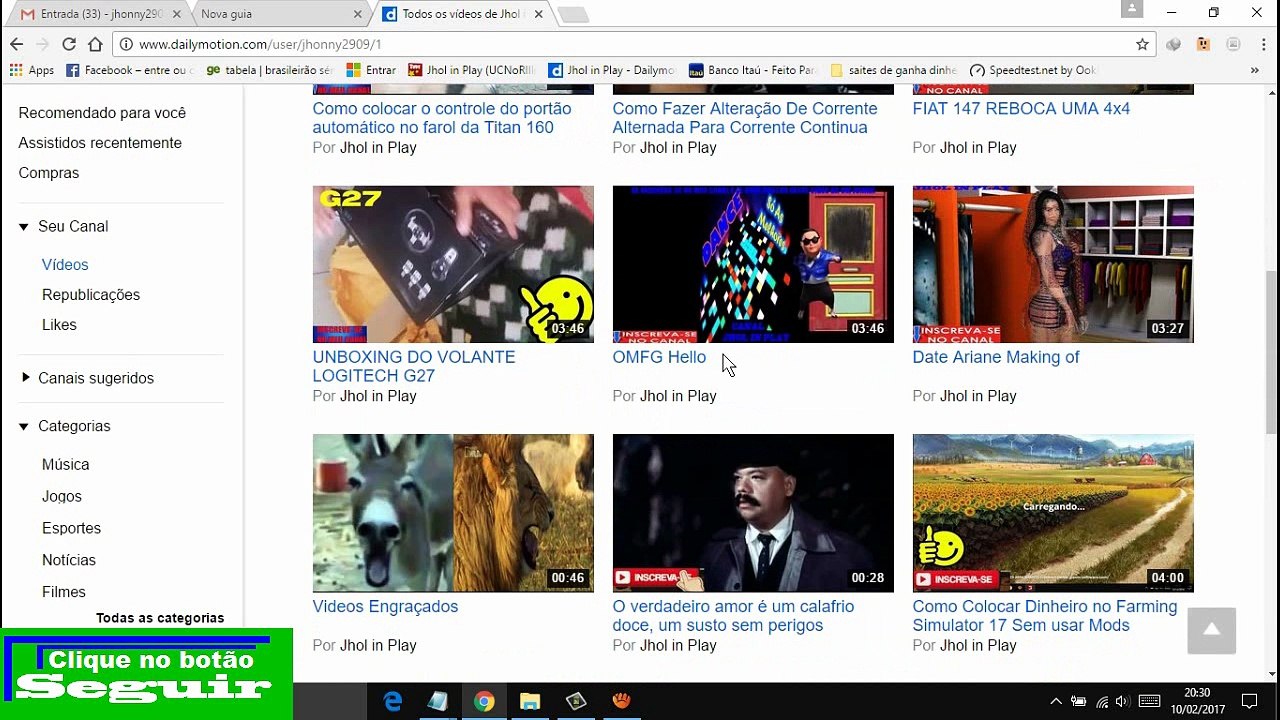Screen dimensions: 1280x720
Task: Open the Chrome menu (three dots)
Action: point(1262,44)
